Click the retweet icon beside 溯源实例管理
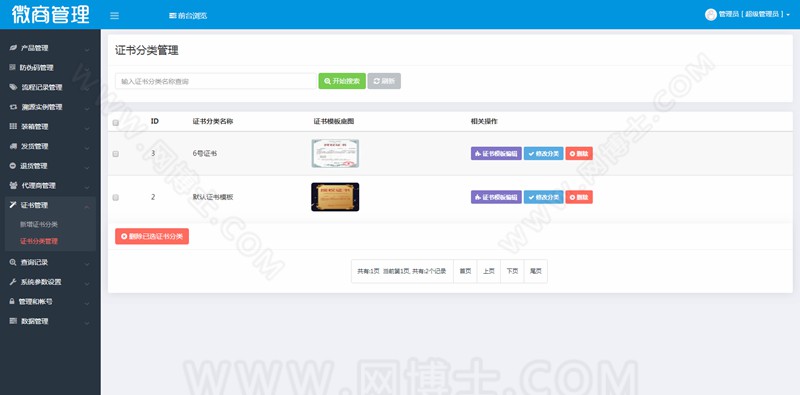This screenshot has height=395, width=800. click(13, 107)
